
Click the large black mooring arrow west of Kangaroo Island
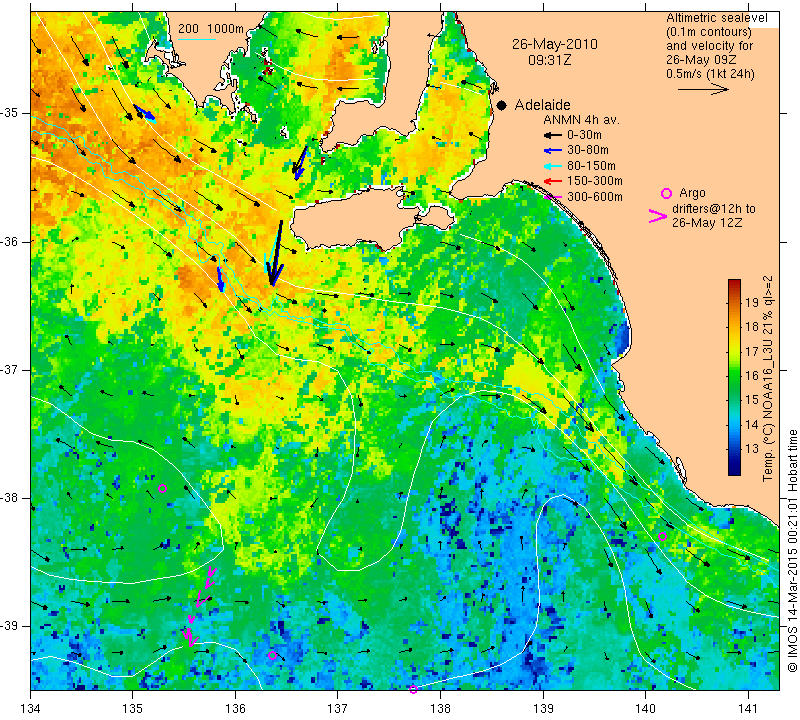point(276,254)
